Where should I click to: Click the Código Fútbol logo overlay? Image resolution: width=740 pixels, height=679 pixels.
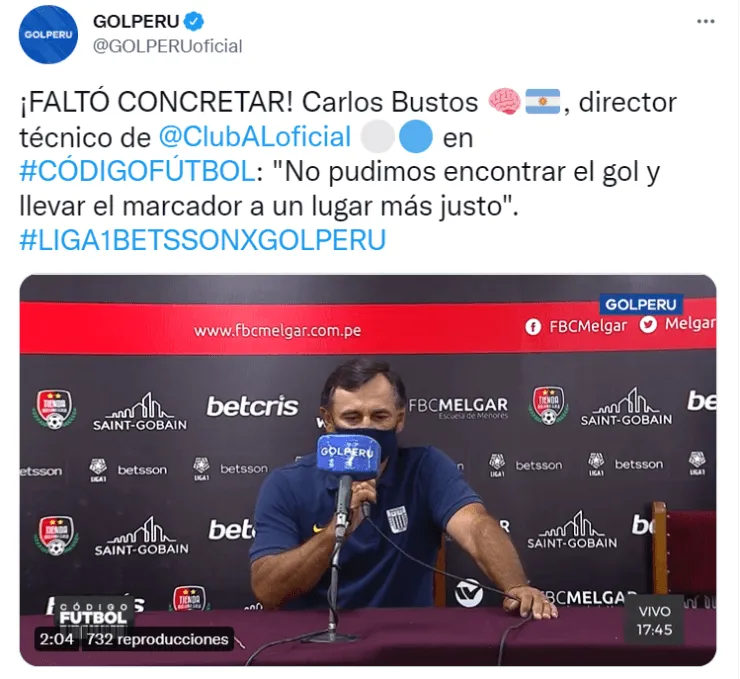[94, 613]
